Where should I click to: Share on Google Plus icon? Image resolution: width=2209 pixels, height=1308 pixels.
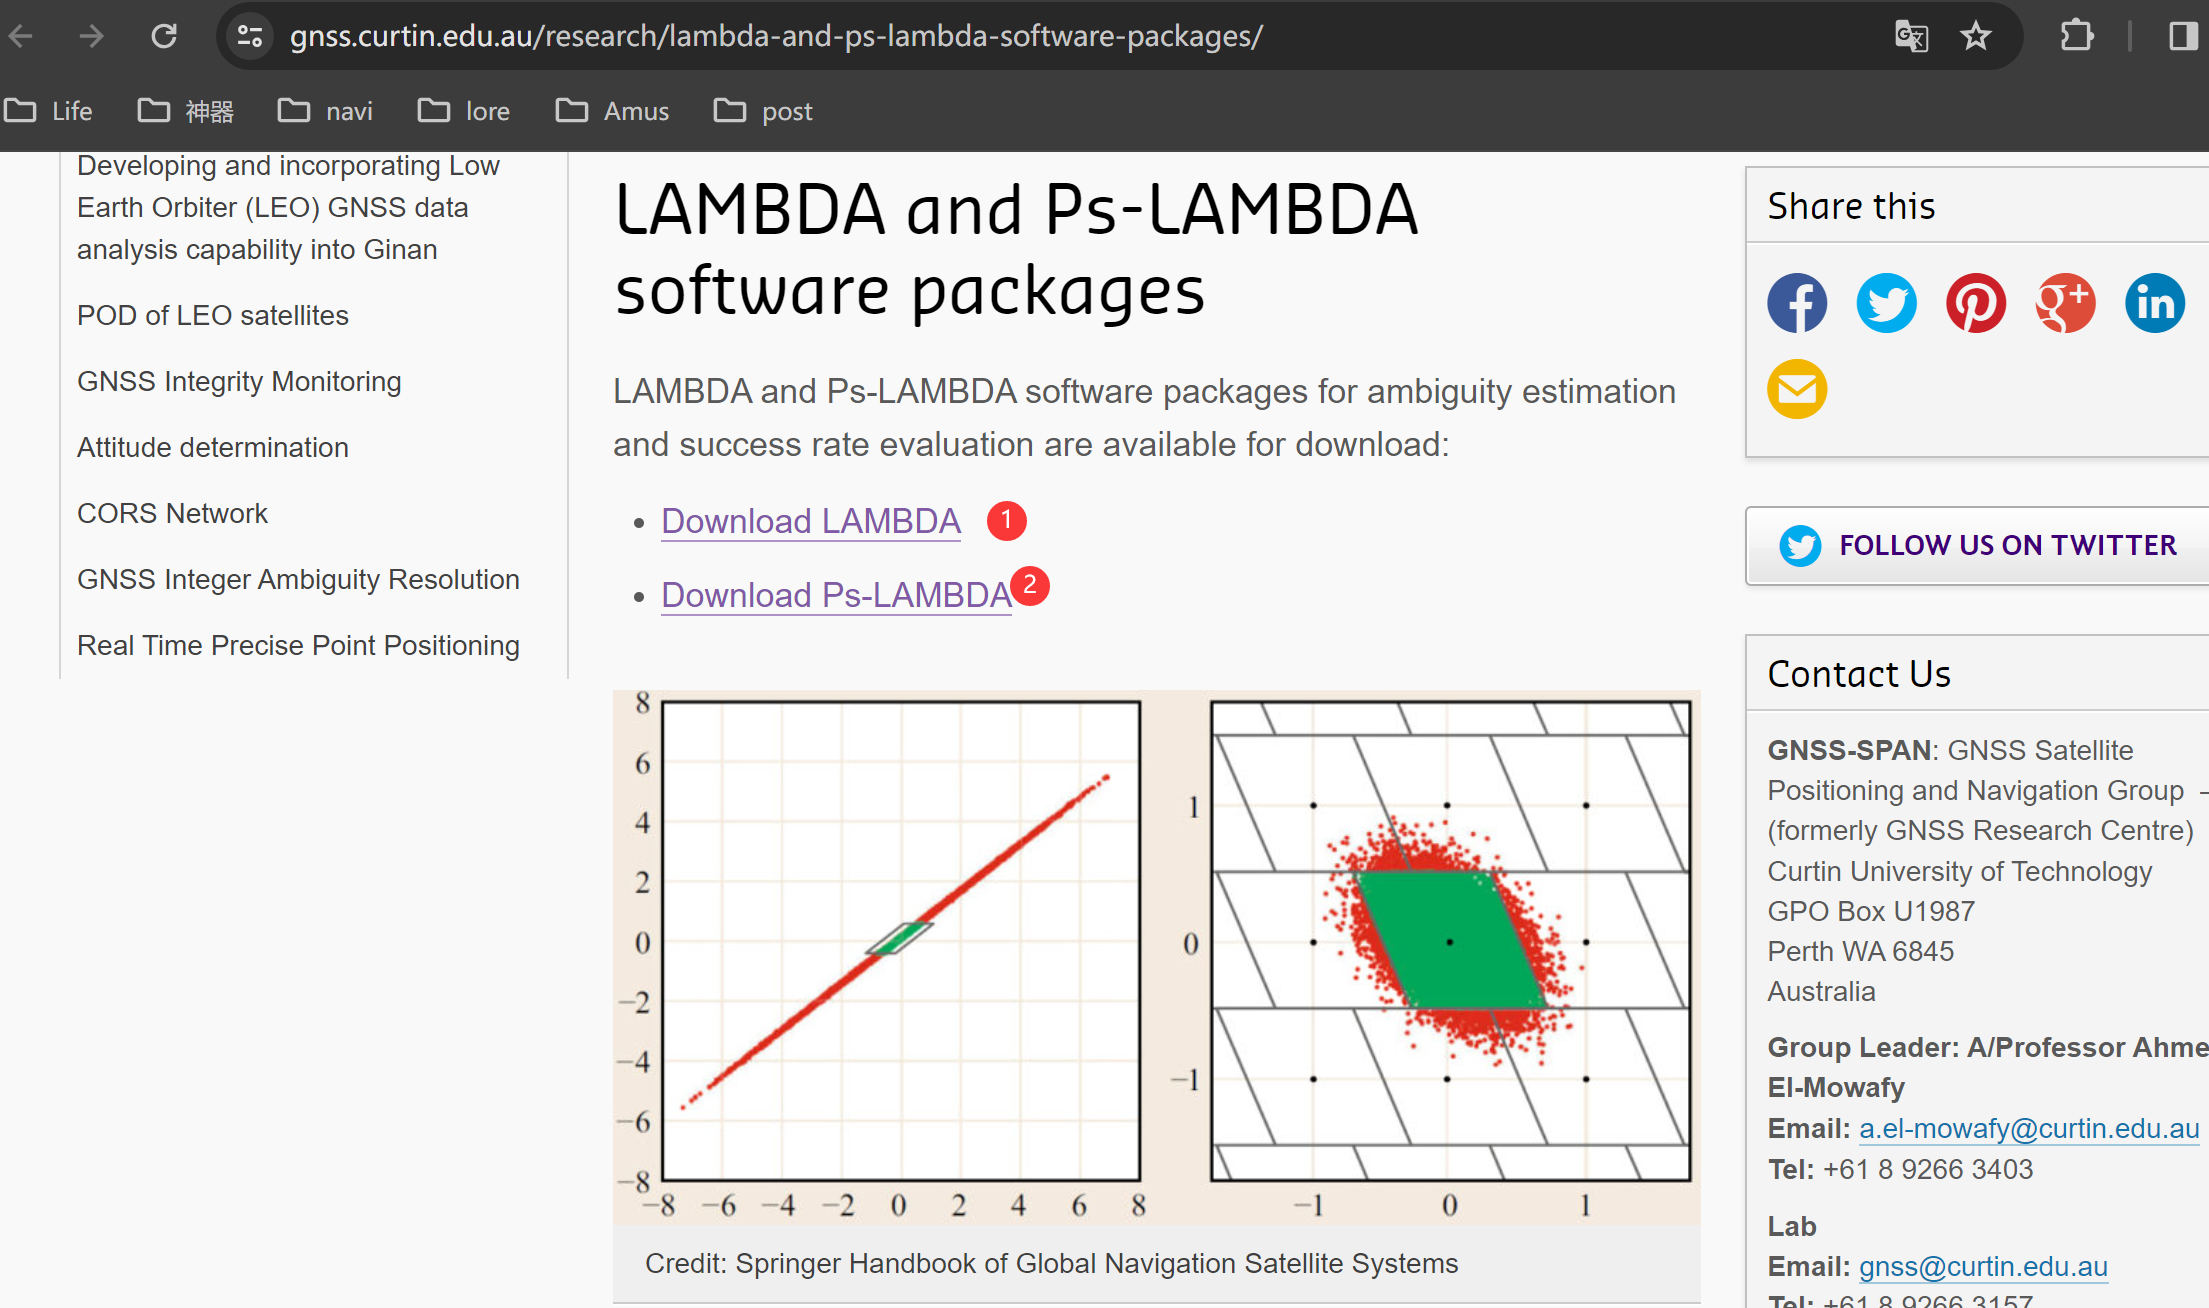[2065, 303]
